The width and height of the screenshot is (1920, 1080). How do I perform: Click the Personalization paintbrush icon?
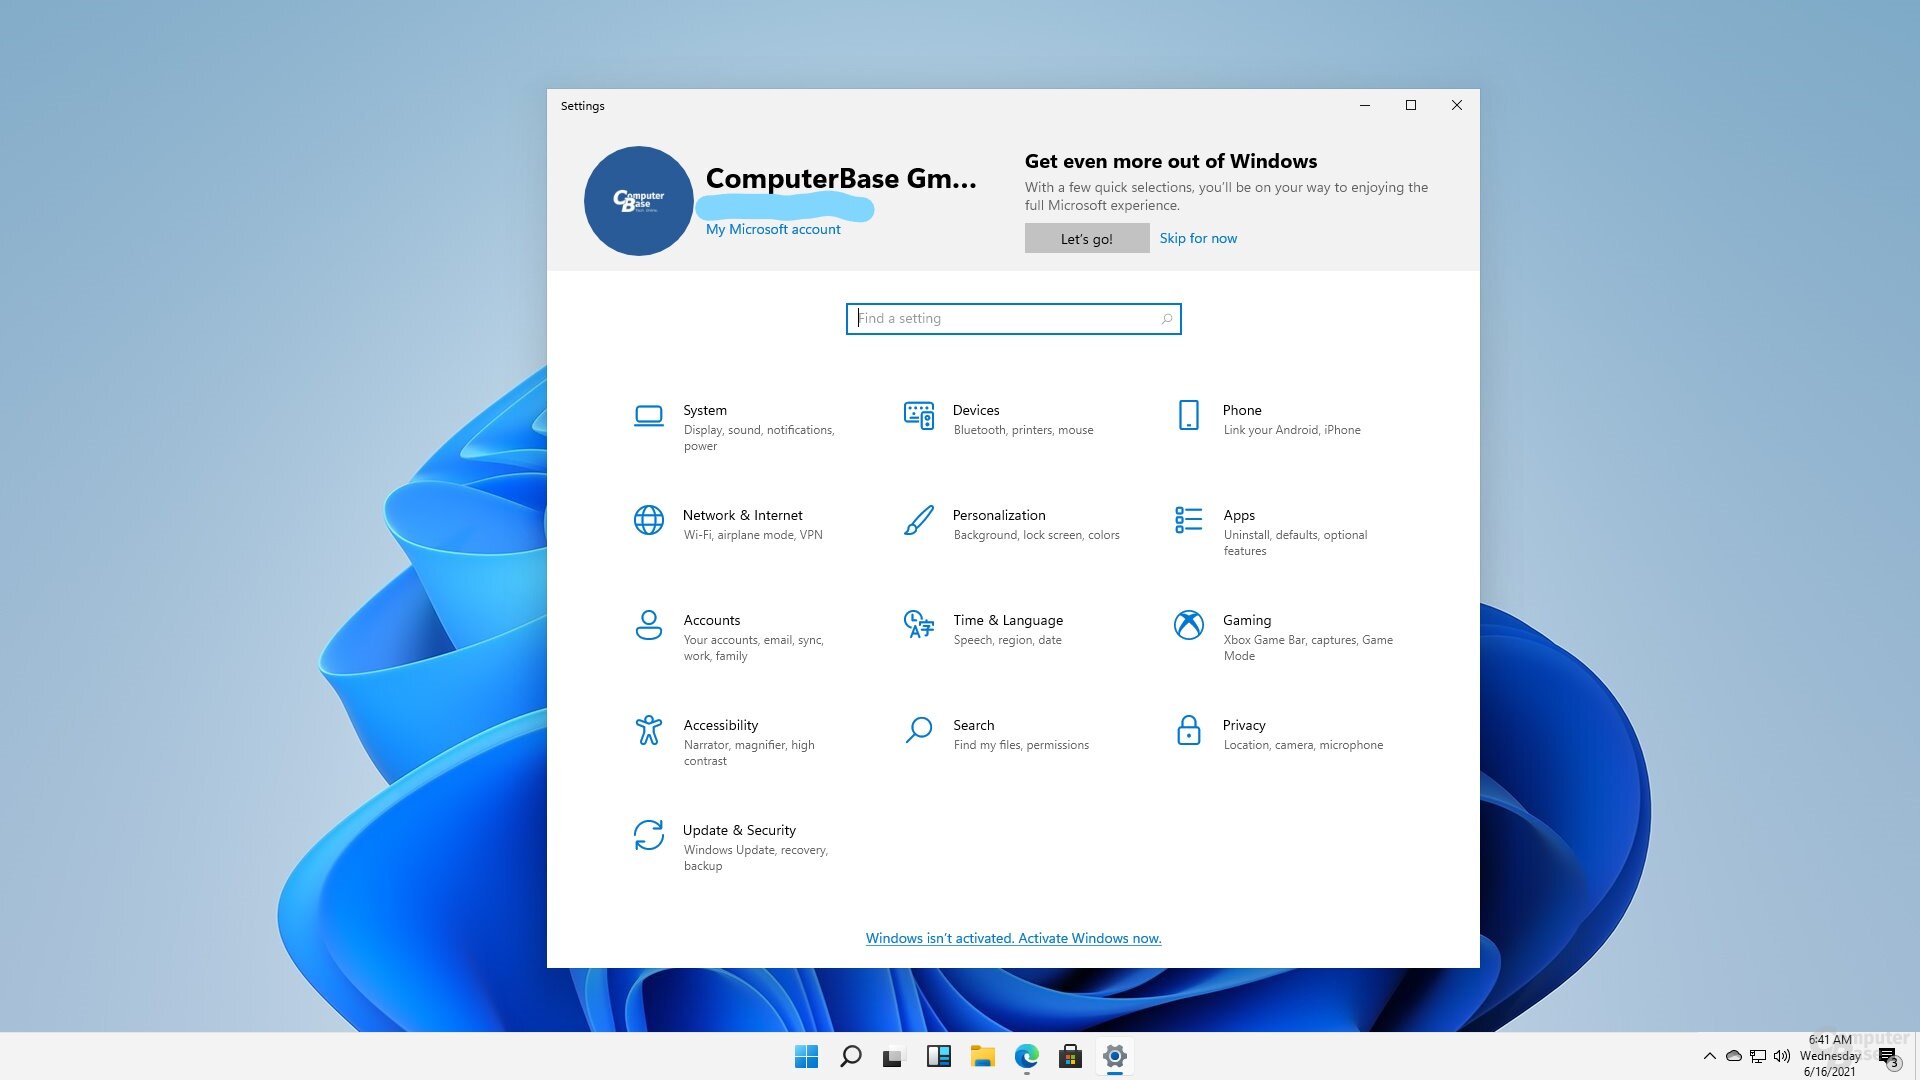pyautogui.click(x=918, y=520)
